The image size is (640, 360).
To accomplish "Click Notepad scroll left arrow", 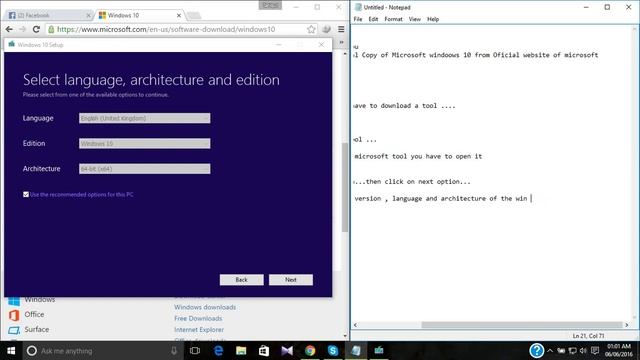I will click(x=355, y=325).
